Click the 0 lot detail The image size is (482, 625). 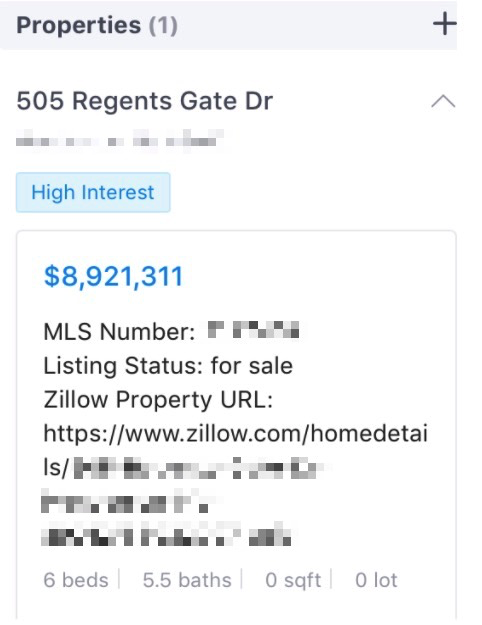coord(376,580)
